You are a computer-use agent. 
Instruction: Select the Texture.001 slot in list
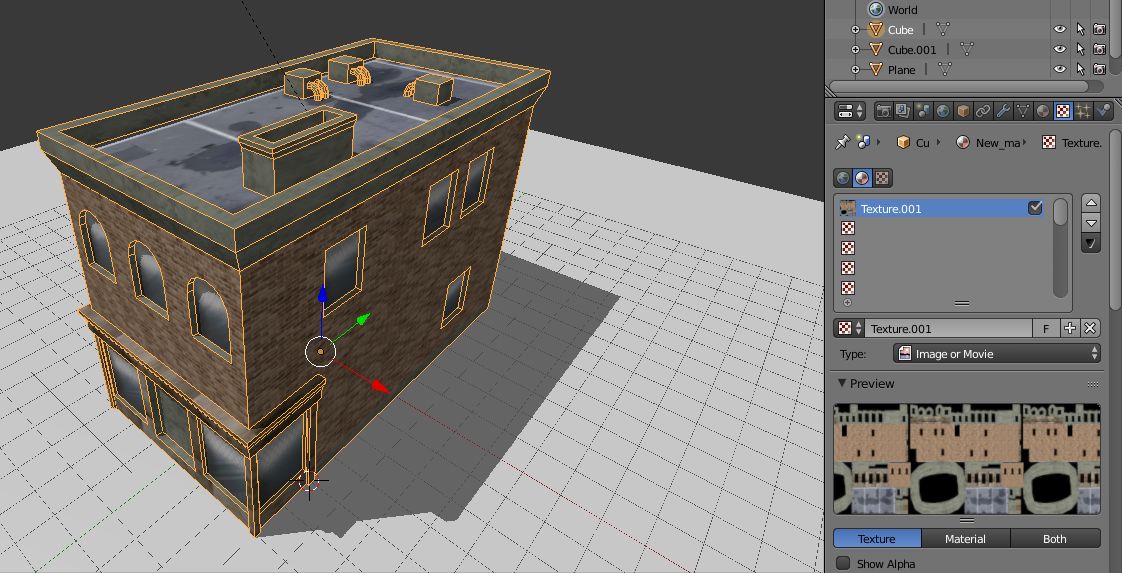click(x=942, y=208)
